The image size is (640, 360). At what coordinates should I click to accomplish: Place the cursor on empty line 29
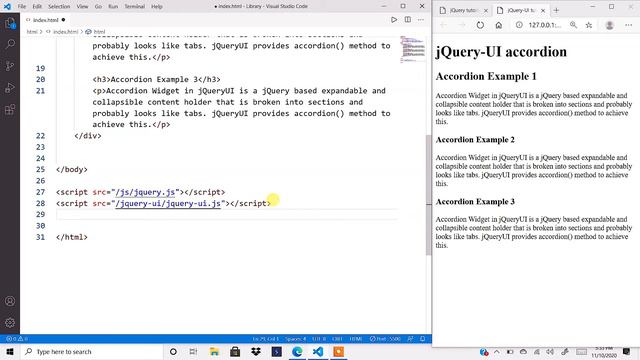(227, 215)
